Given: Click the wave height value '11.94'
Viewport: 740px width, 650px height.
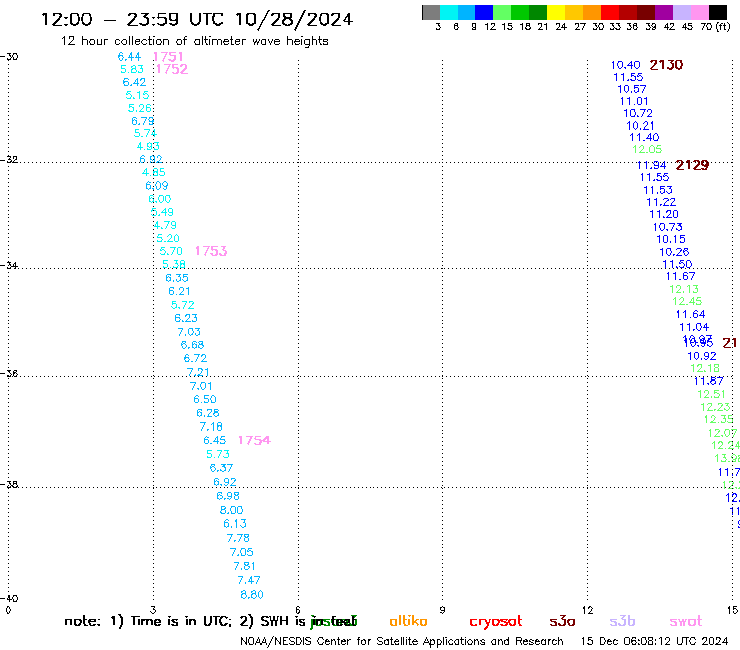Looking at the screenshot, I should [x=652, y=165].
